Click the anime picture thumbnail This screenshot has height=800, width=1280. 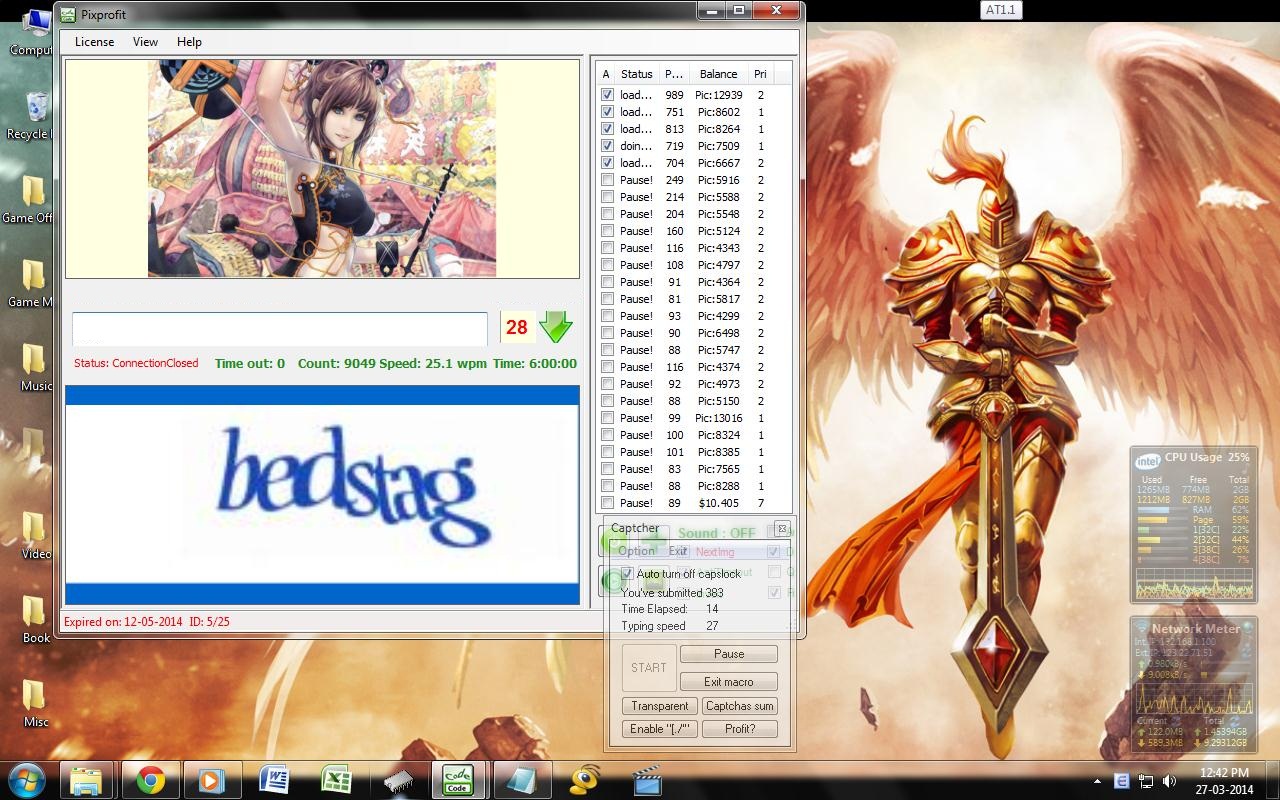click(x=322, y=169)
